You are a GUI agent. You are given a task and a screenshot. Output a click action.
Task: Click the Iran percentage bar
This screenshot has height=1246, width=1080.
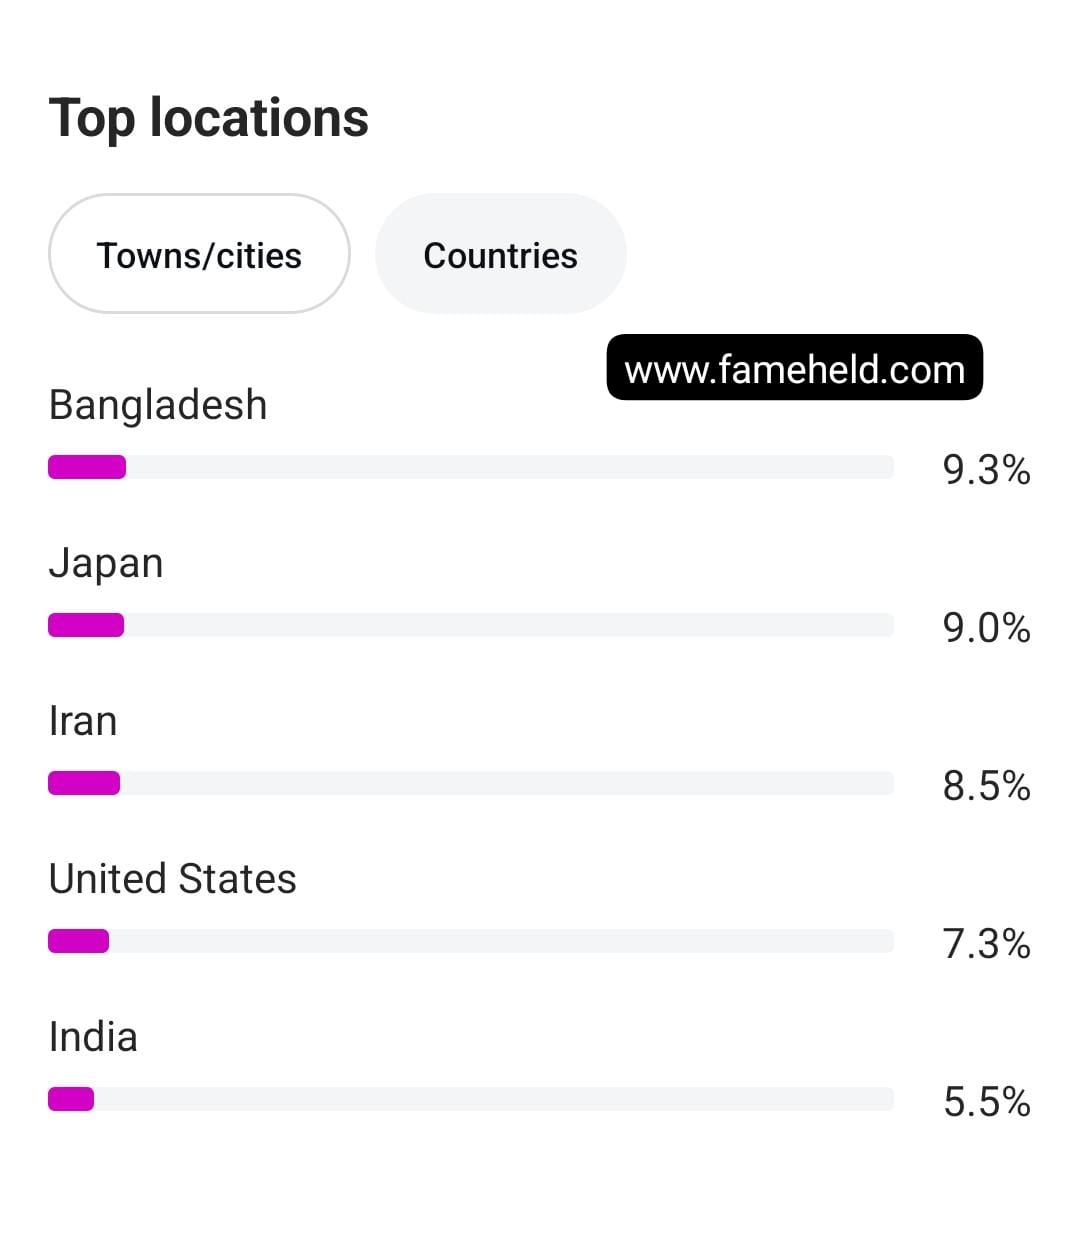point(471,783)
